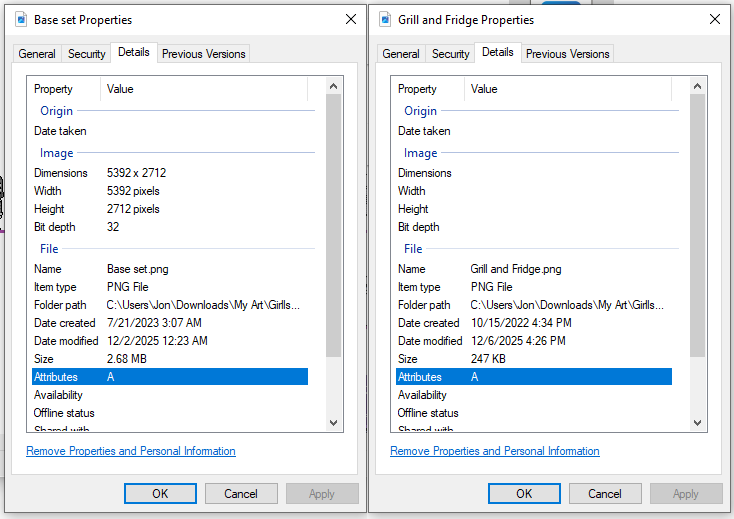The width and height of the screenshot is (734, 519).
Task: Open Remove Properties link in Grill and Fridge dialog
Action: (495, 451)
